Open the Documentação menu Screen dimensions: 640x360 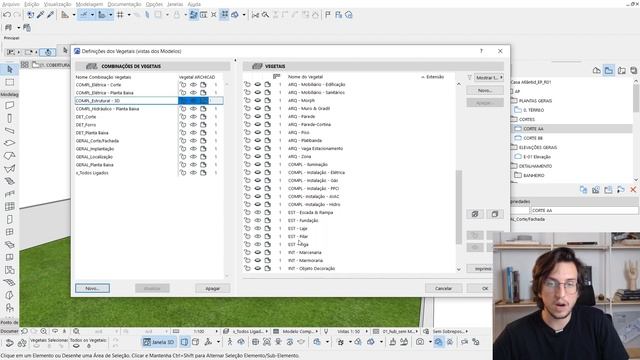(124, 4)
